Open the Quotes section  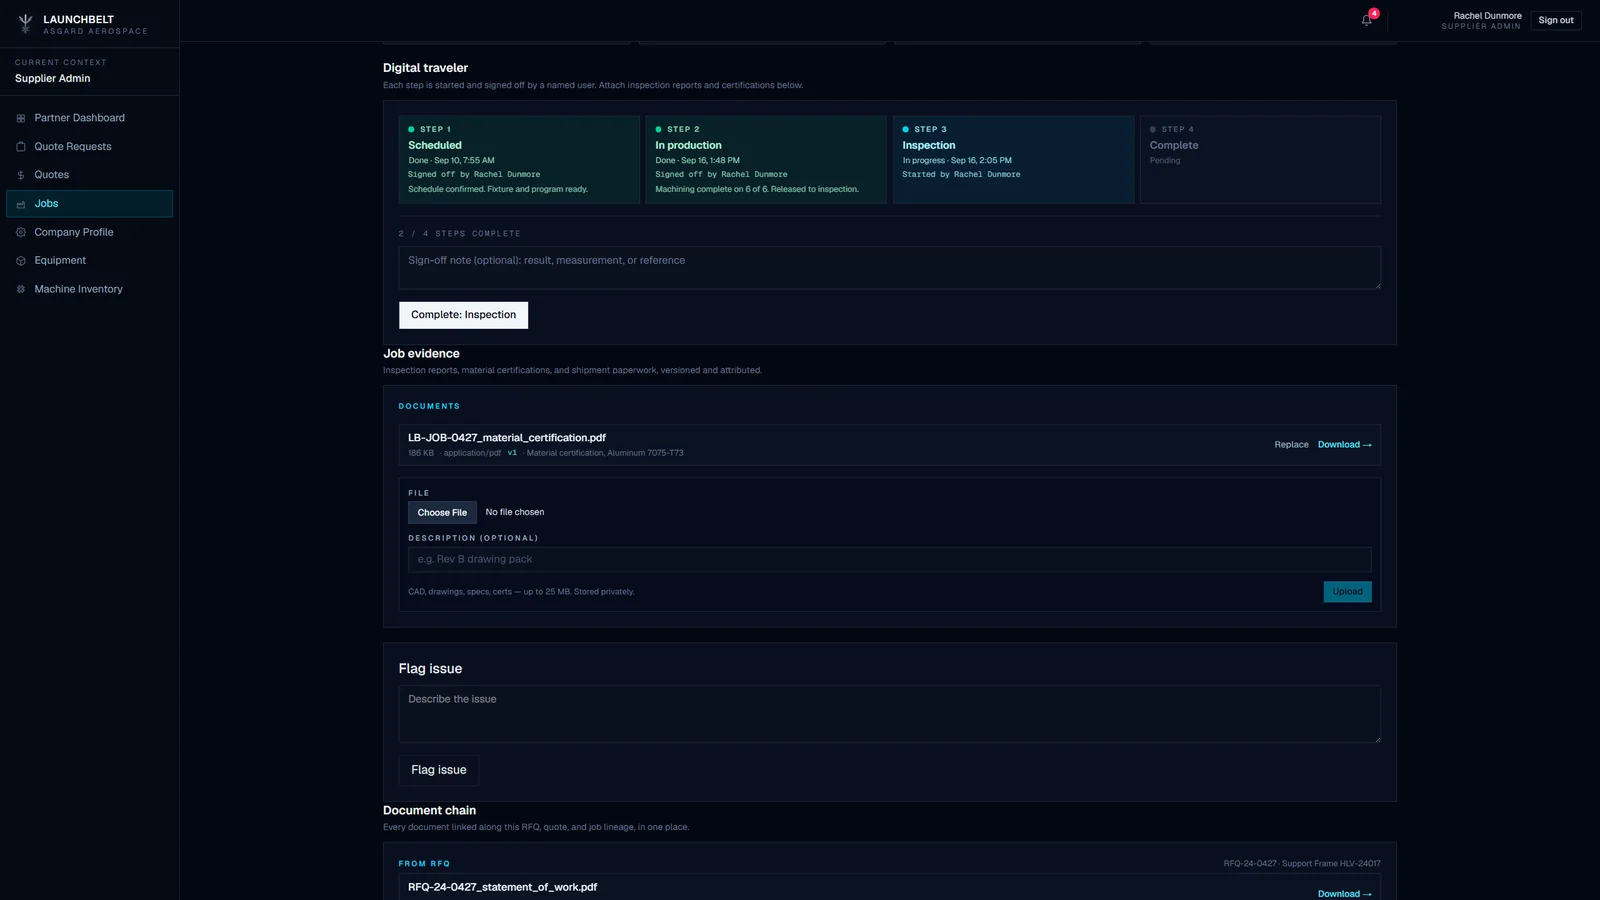coord(89,175)
